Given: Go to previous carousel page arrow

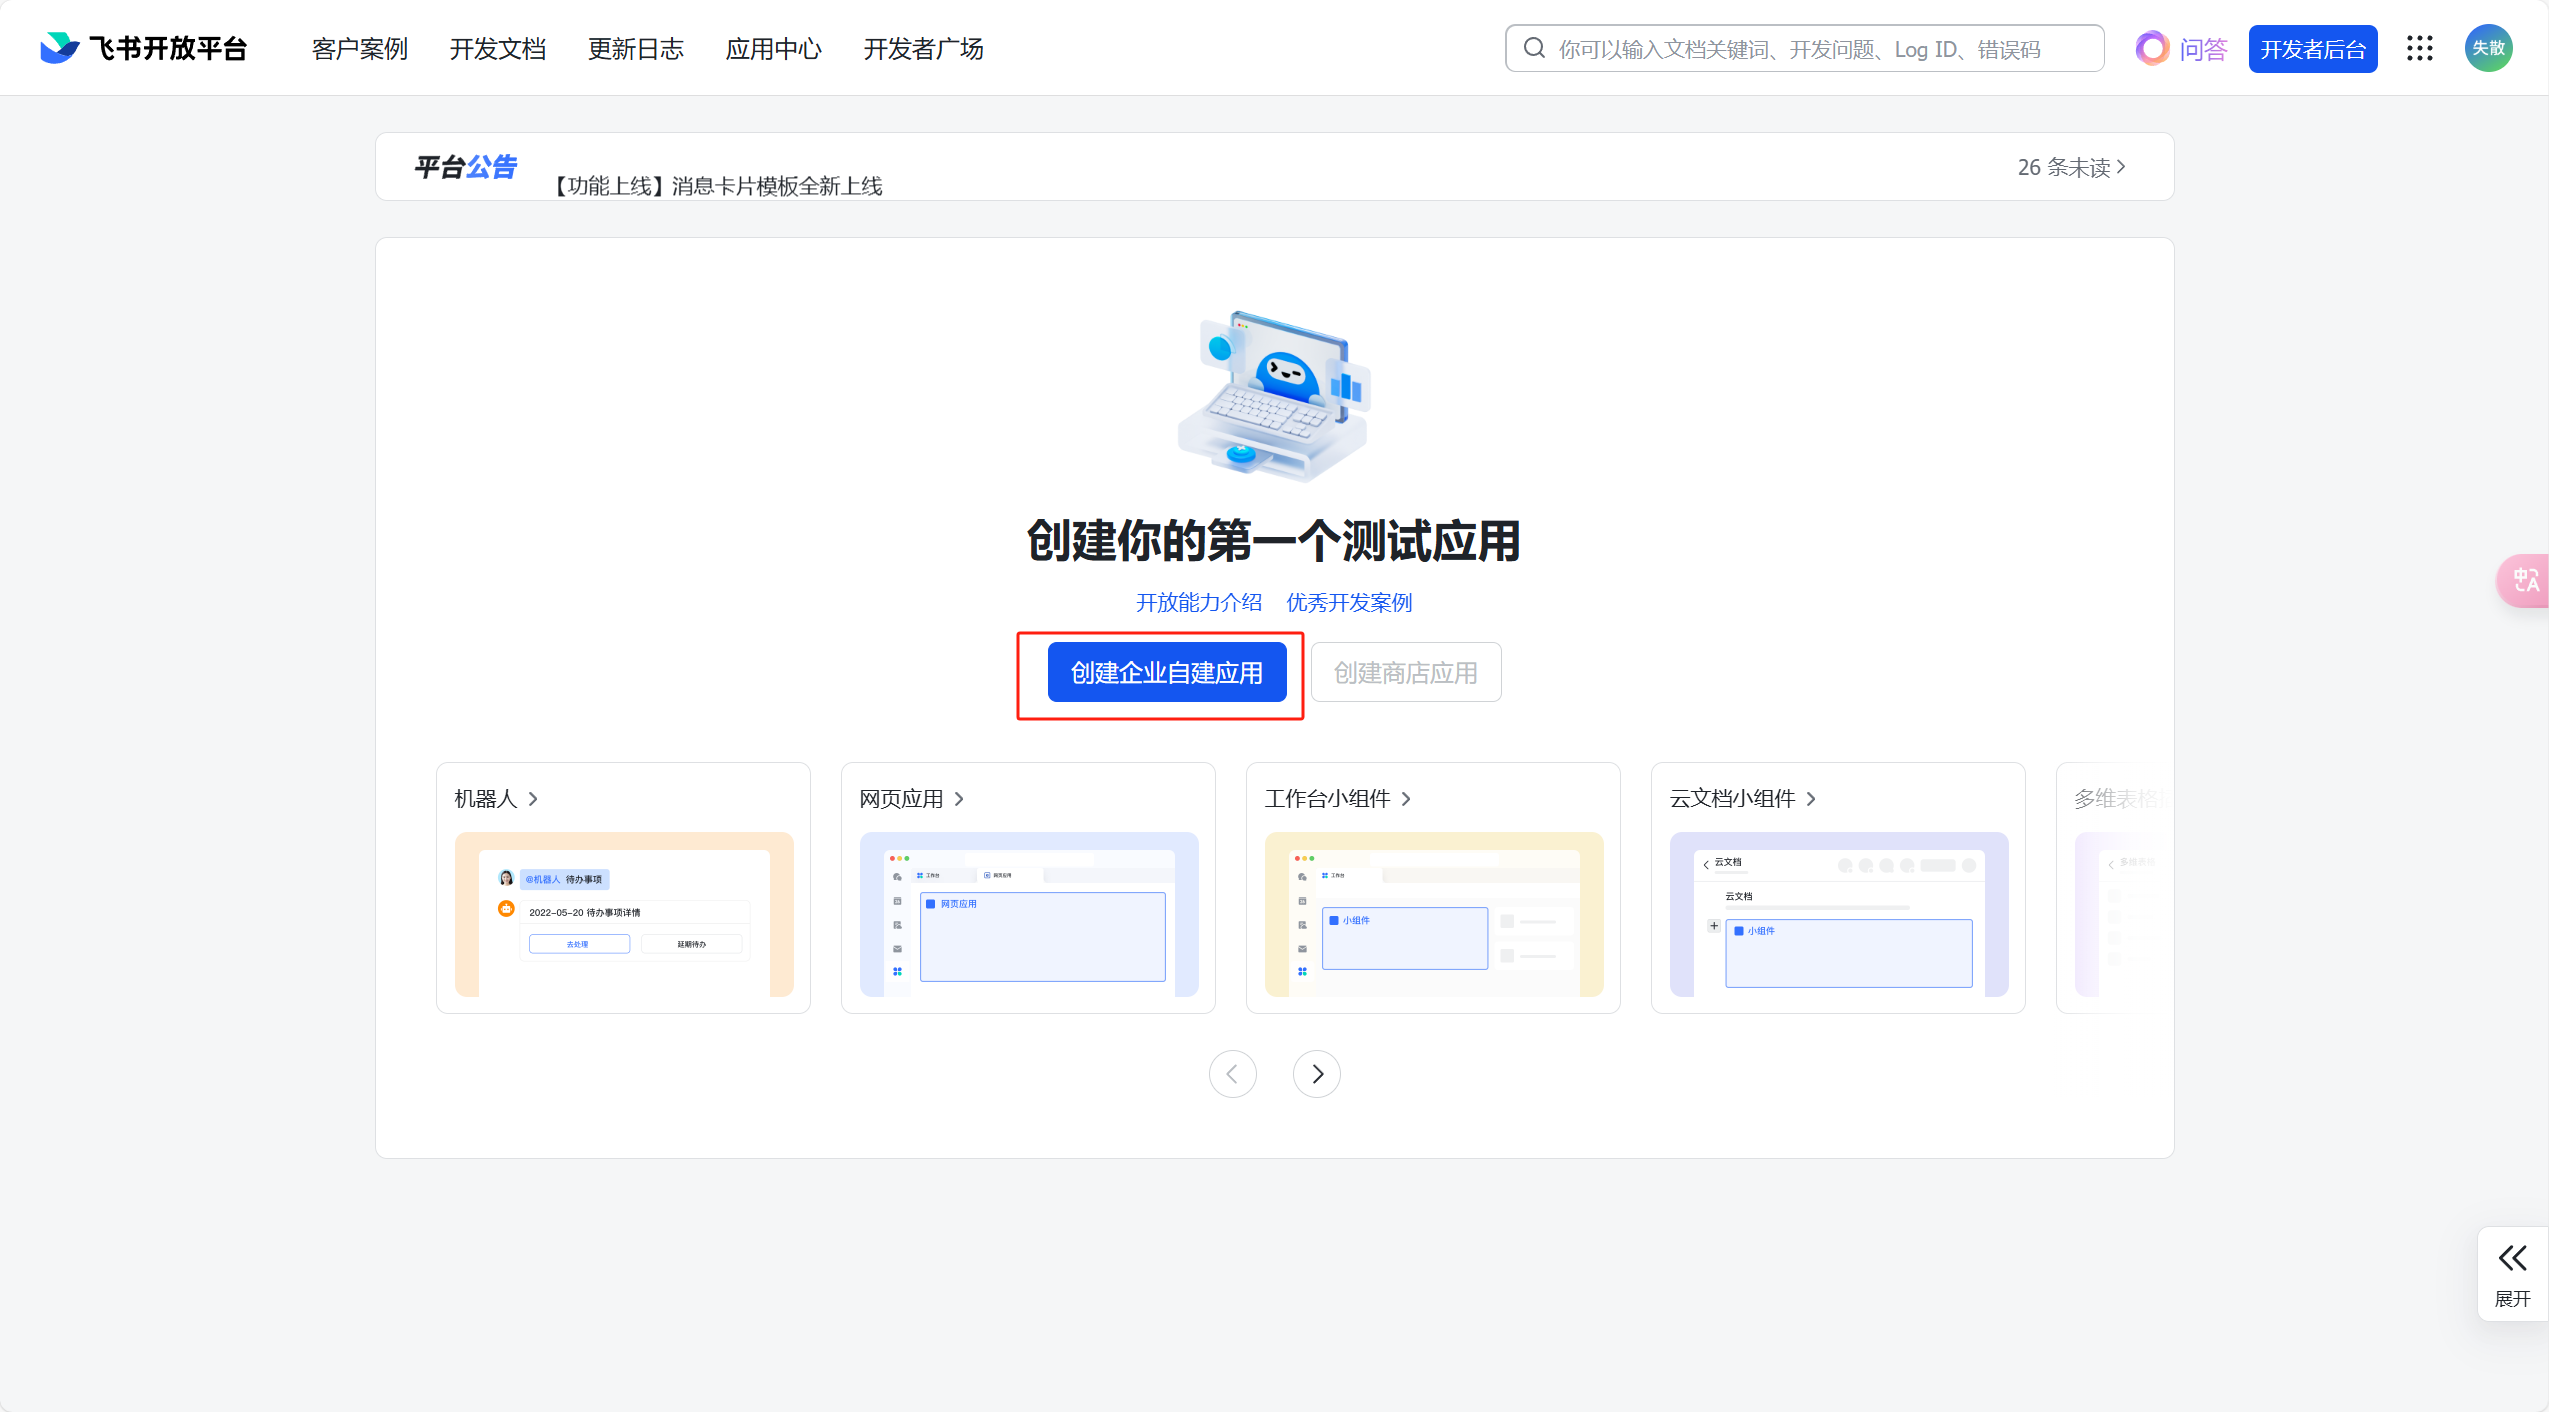Looking at the screenshot, I should pos(1232,1074).
